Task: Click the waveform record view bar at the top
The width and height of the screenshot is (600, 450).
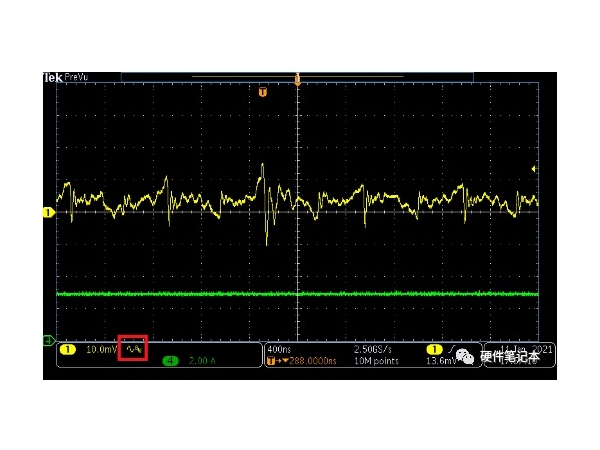Action: tap(297, 77)
